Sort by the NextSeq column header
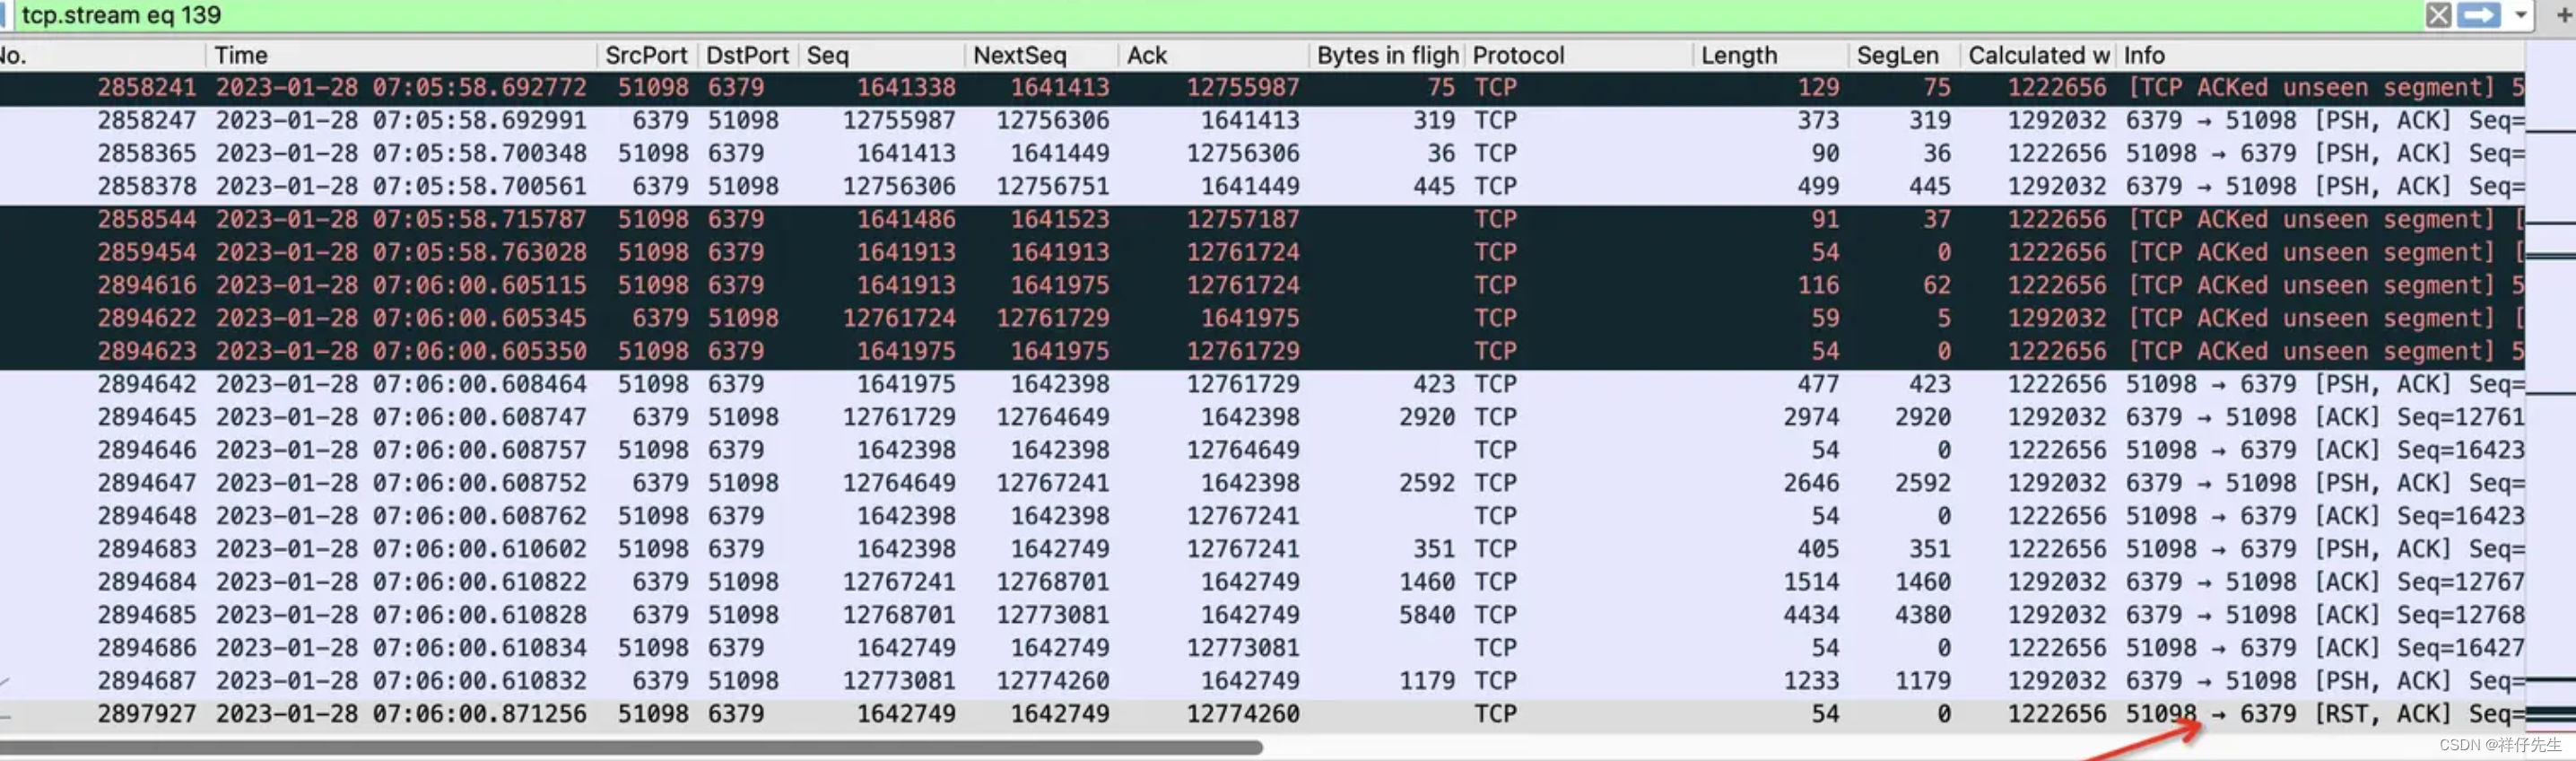The image size is (2576, 761). pos(1041,55)
